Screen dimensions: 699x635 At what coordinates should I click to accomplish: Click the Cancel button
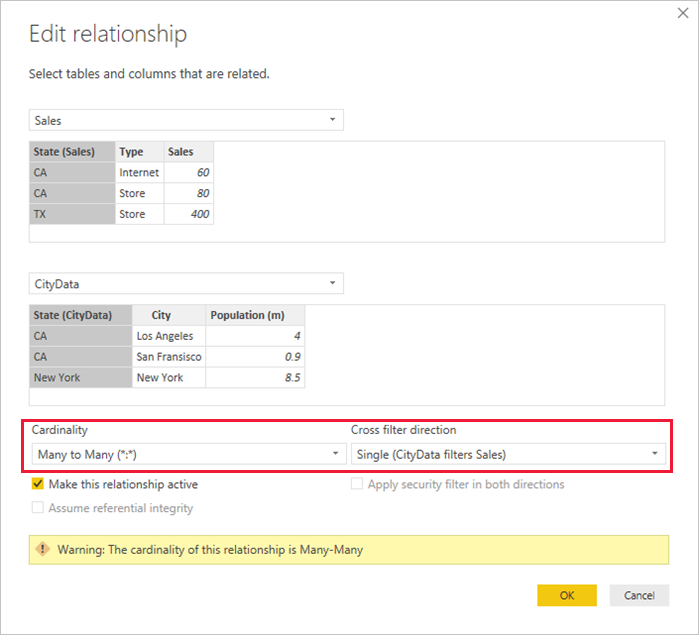pos(639,595)
